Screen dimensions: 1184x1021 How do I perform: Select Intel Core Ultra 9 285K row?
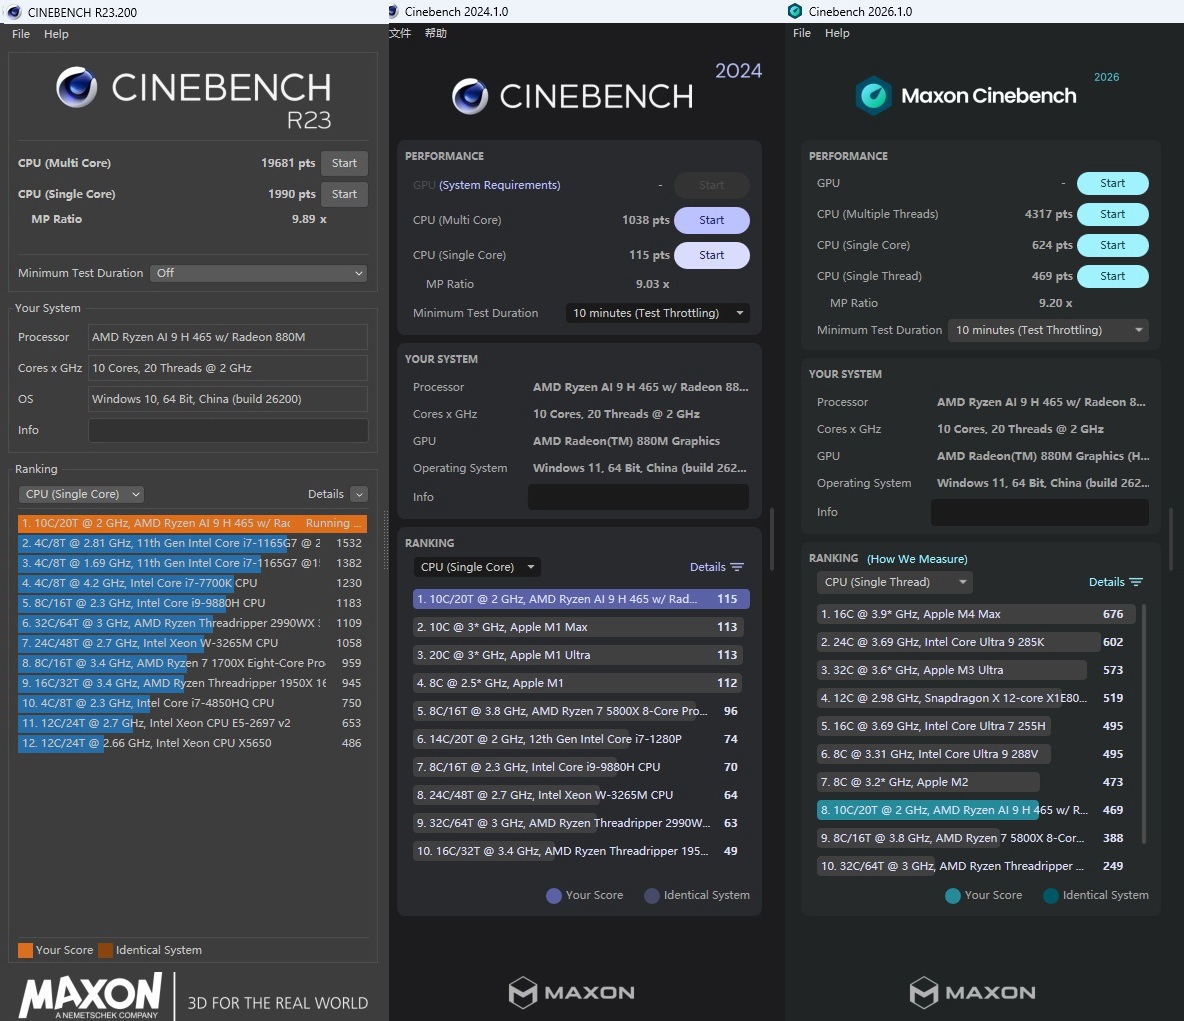pos(976,642)
